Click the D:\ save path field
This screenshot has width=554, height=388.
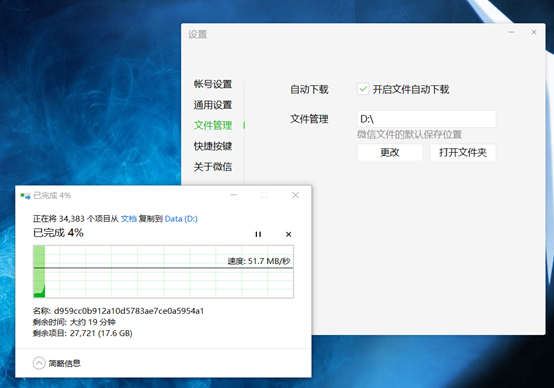[426, 119]
